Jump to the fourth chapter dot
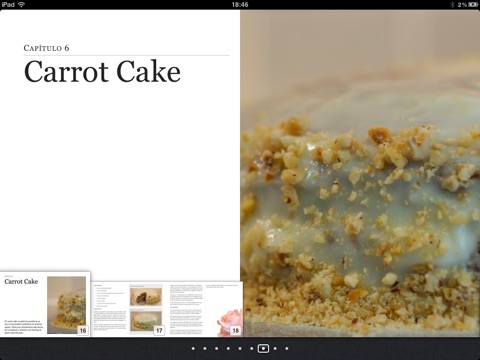 pos(228,348)
